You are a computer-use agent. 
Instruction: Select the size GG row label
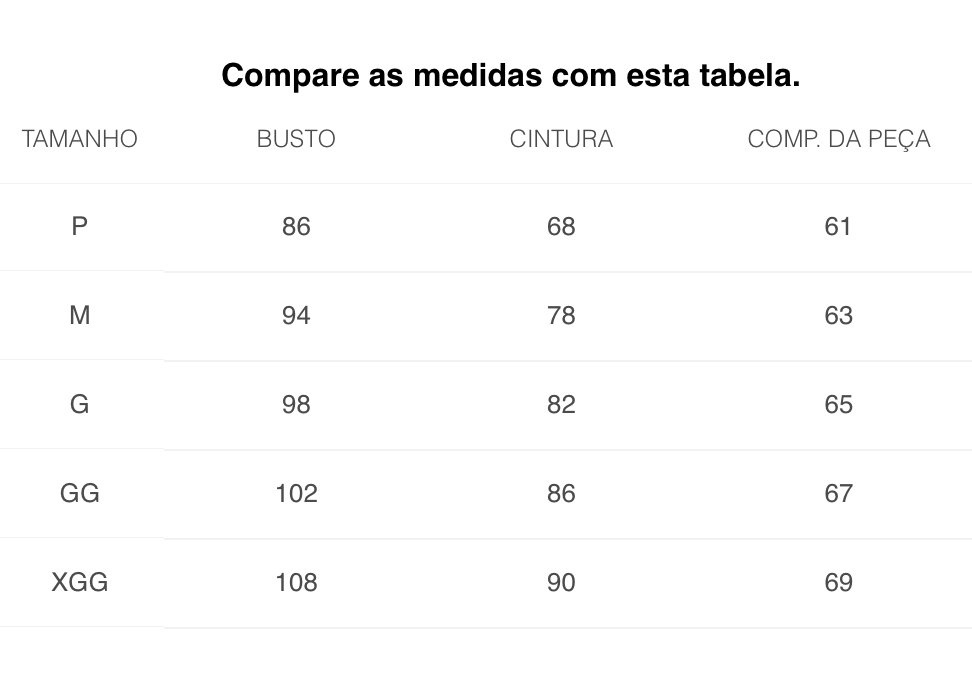79,493
